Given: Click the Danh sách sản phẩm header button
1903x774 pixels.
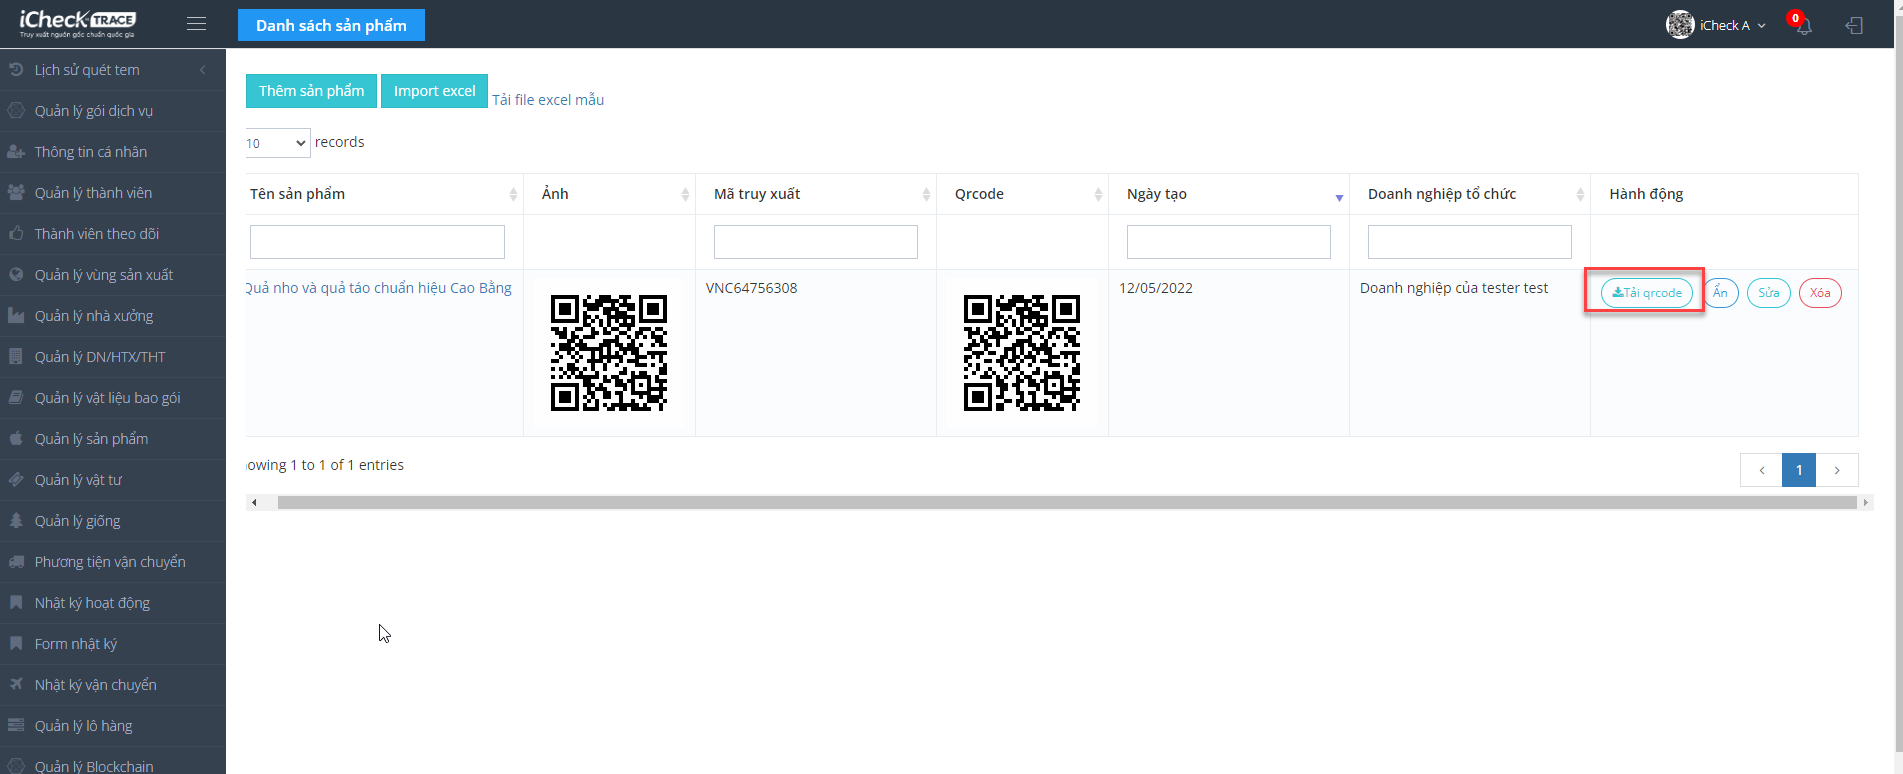Looking at the screenshot, I should 331,25.
